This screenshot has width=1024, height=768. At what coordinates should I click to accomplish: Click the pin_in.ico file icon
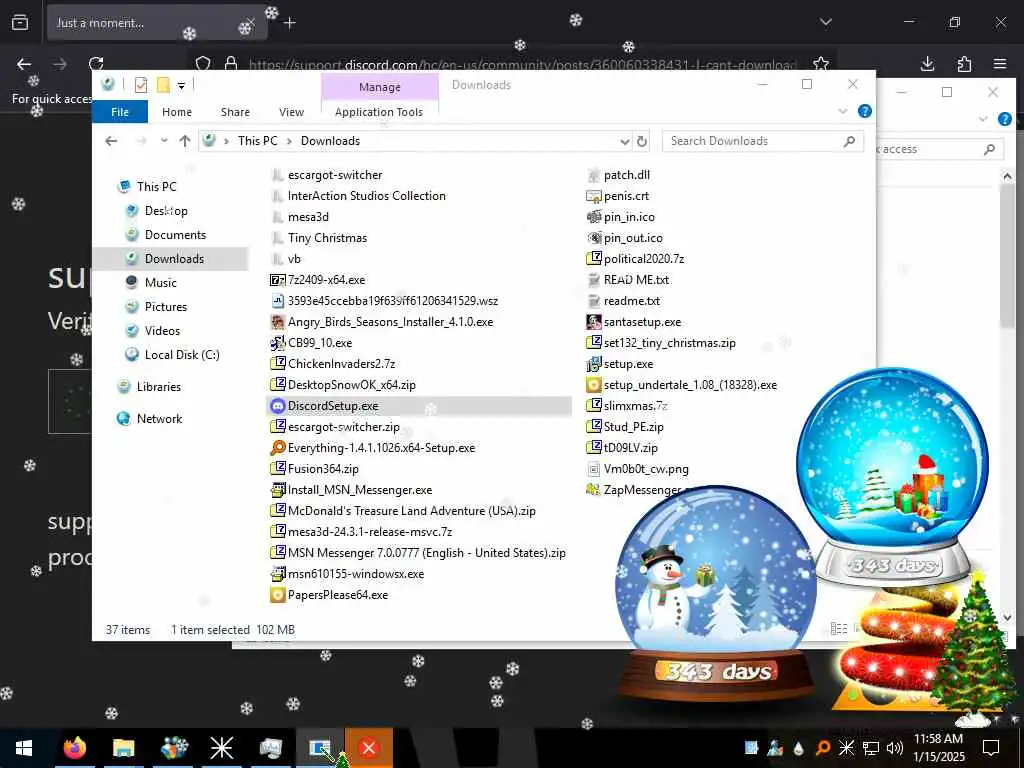[594, 216]
